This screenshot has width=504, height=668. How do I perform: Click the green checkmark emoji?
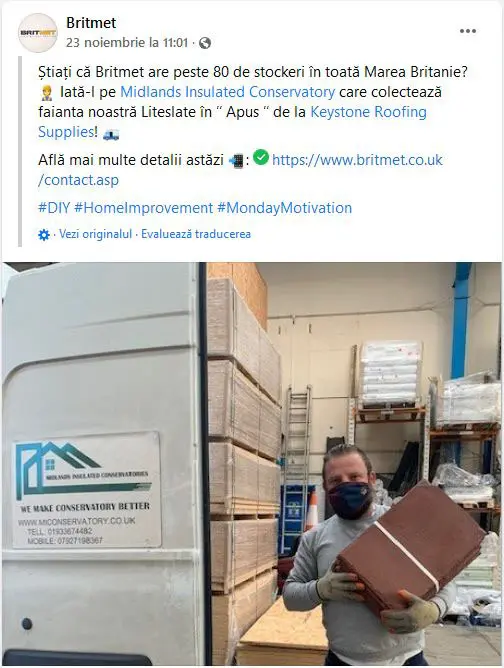click(x=261, y=158)
